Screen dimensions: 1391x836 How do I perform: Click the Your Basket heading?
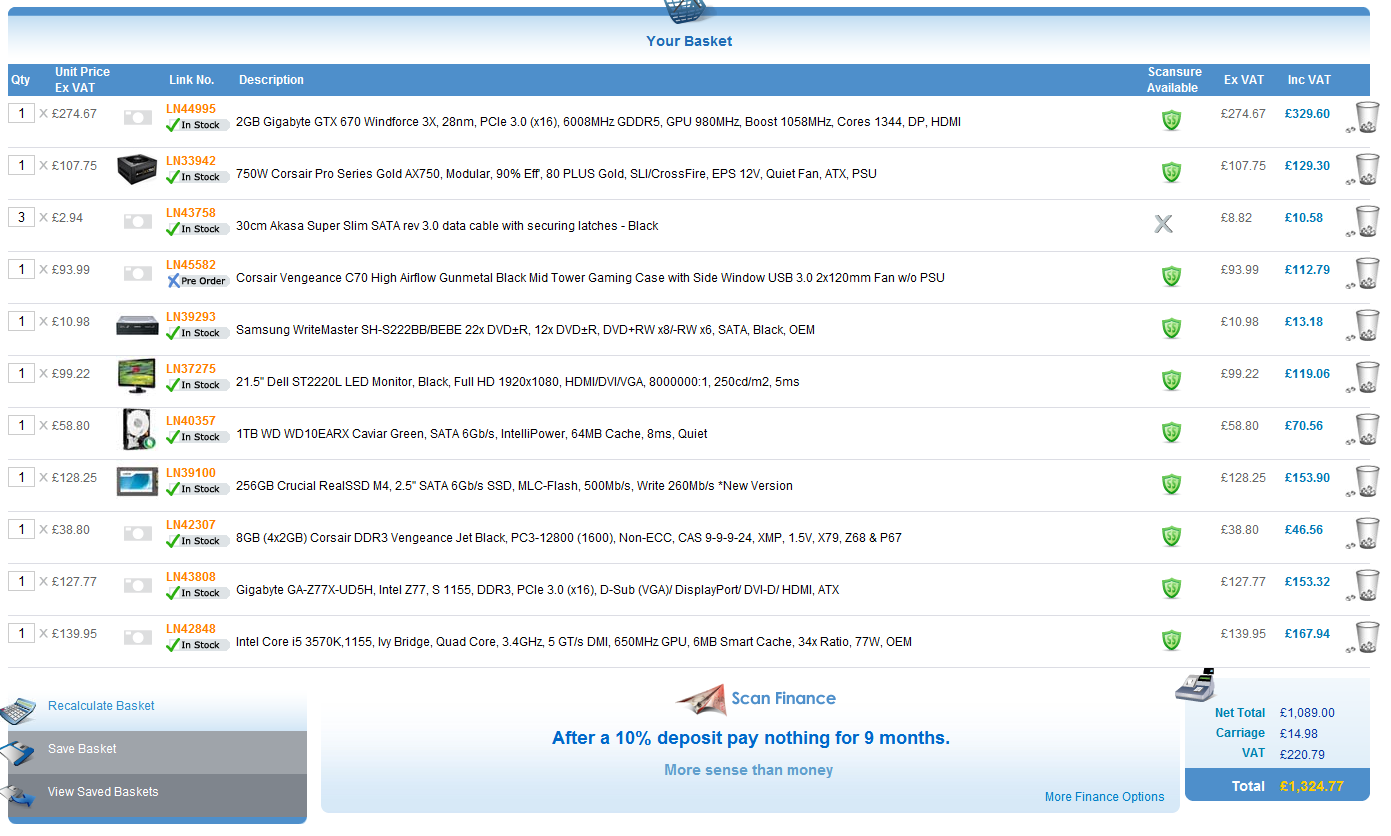pyautogui.click(x=689, y=41)
